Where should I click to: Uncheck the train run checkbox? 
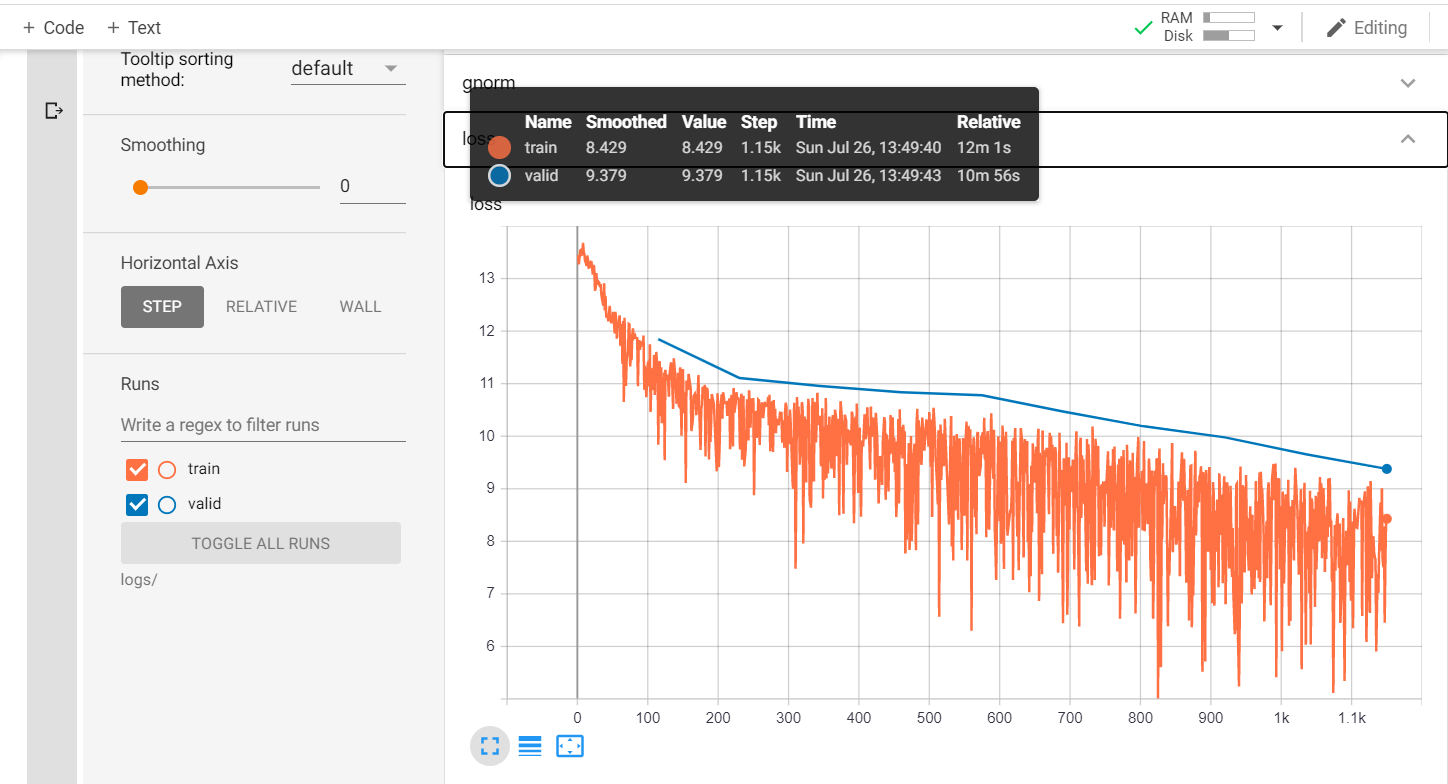[136, 469]
